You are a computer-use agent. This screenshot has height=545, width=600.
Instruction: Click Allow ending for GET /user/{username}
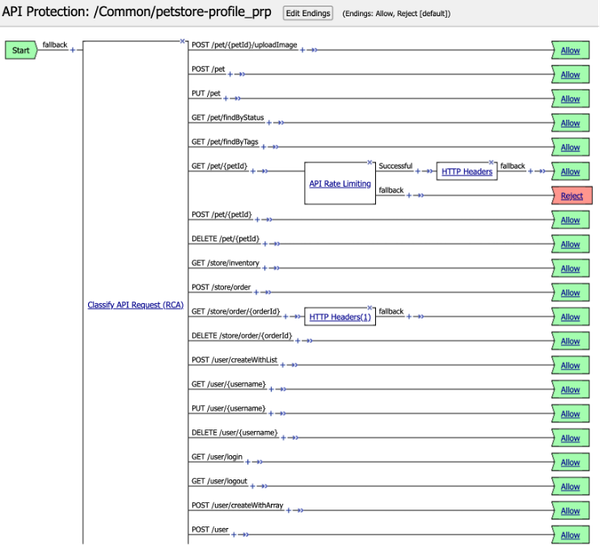click(x=570, y=390)
